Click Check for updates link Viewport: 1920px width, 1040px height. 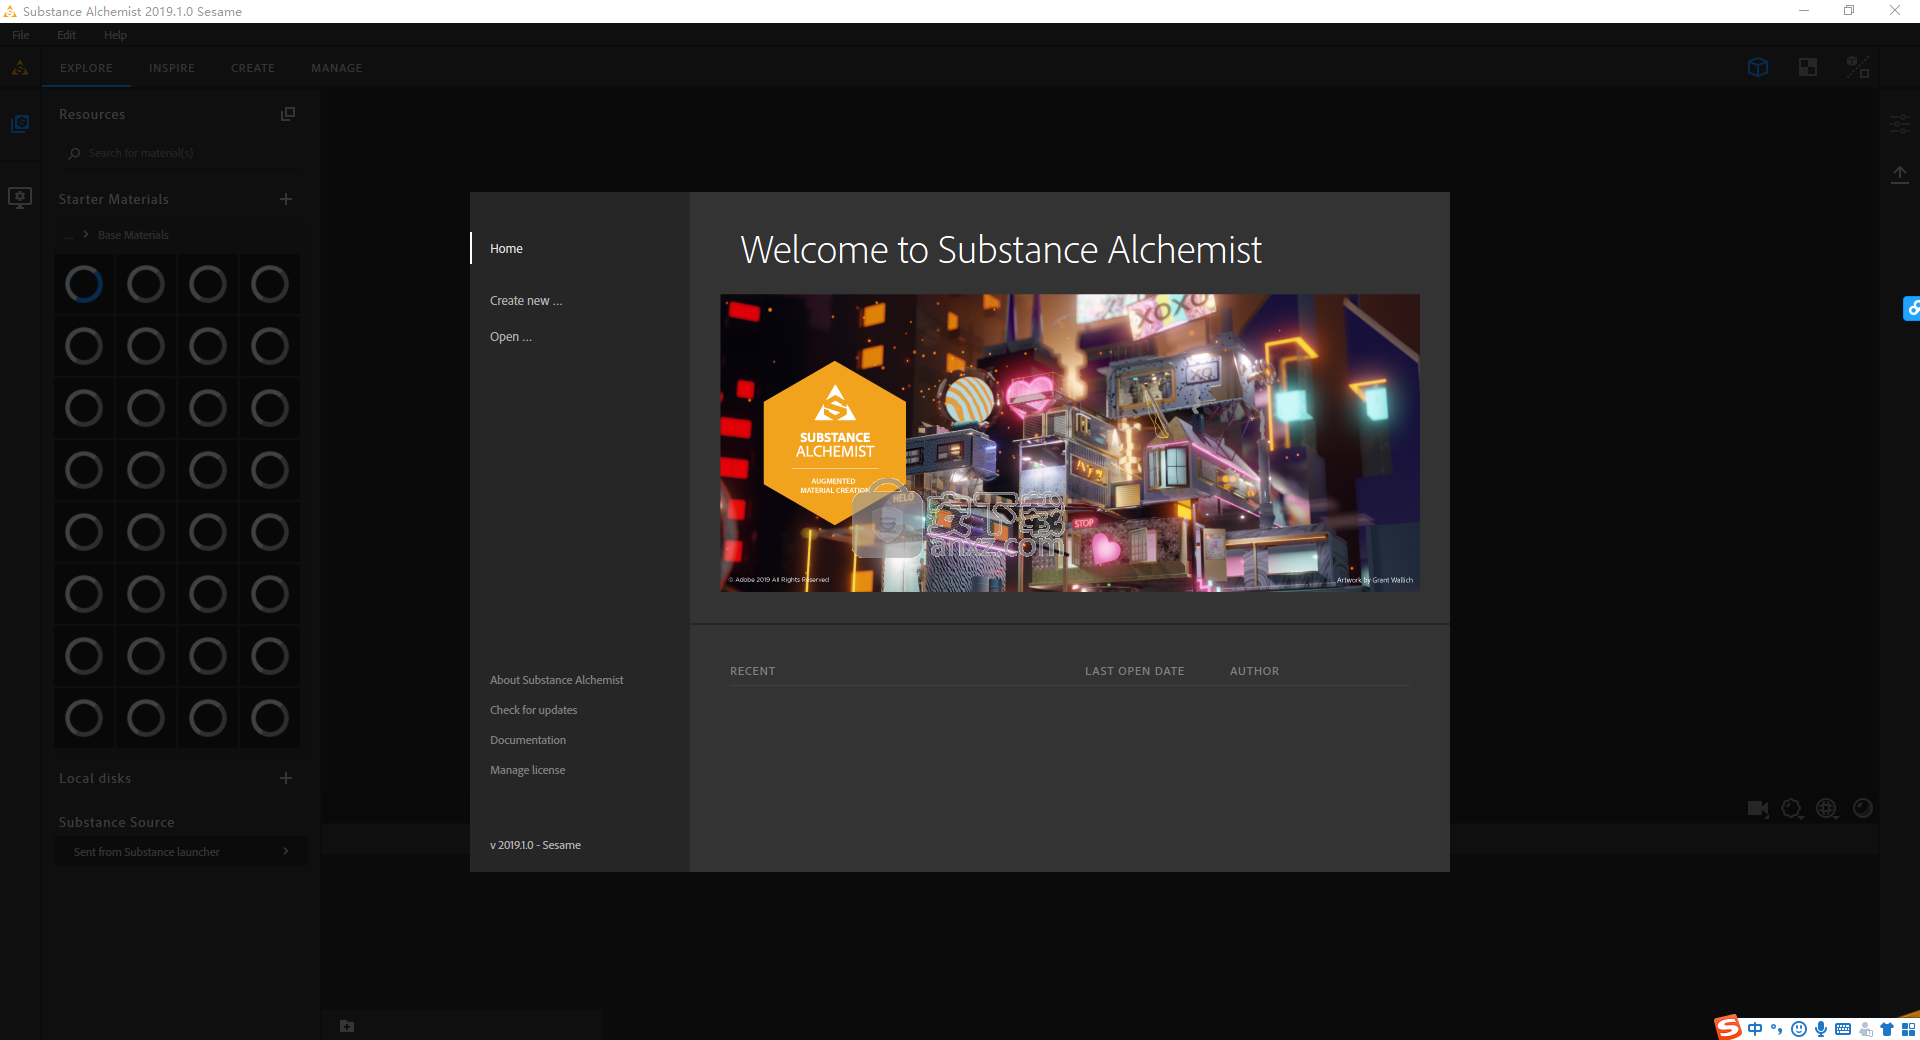coord(533,710)
